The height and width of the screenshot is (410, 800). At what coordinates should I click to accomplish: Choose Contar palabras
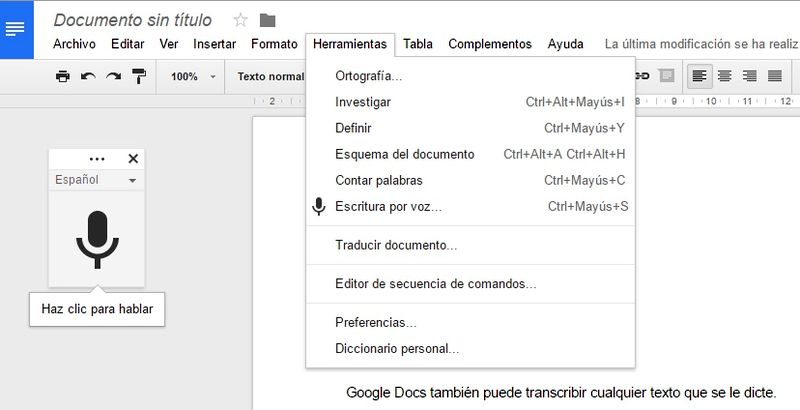470,181
